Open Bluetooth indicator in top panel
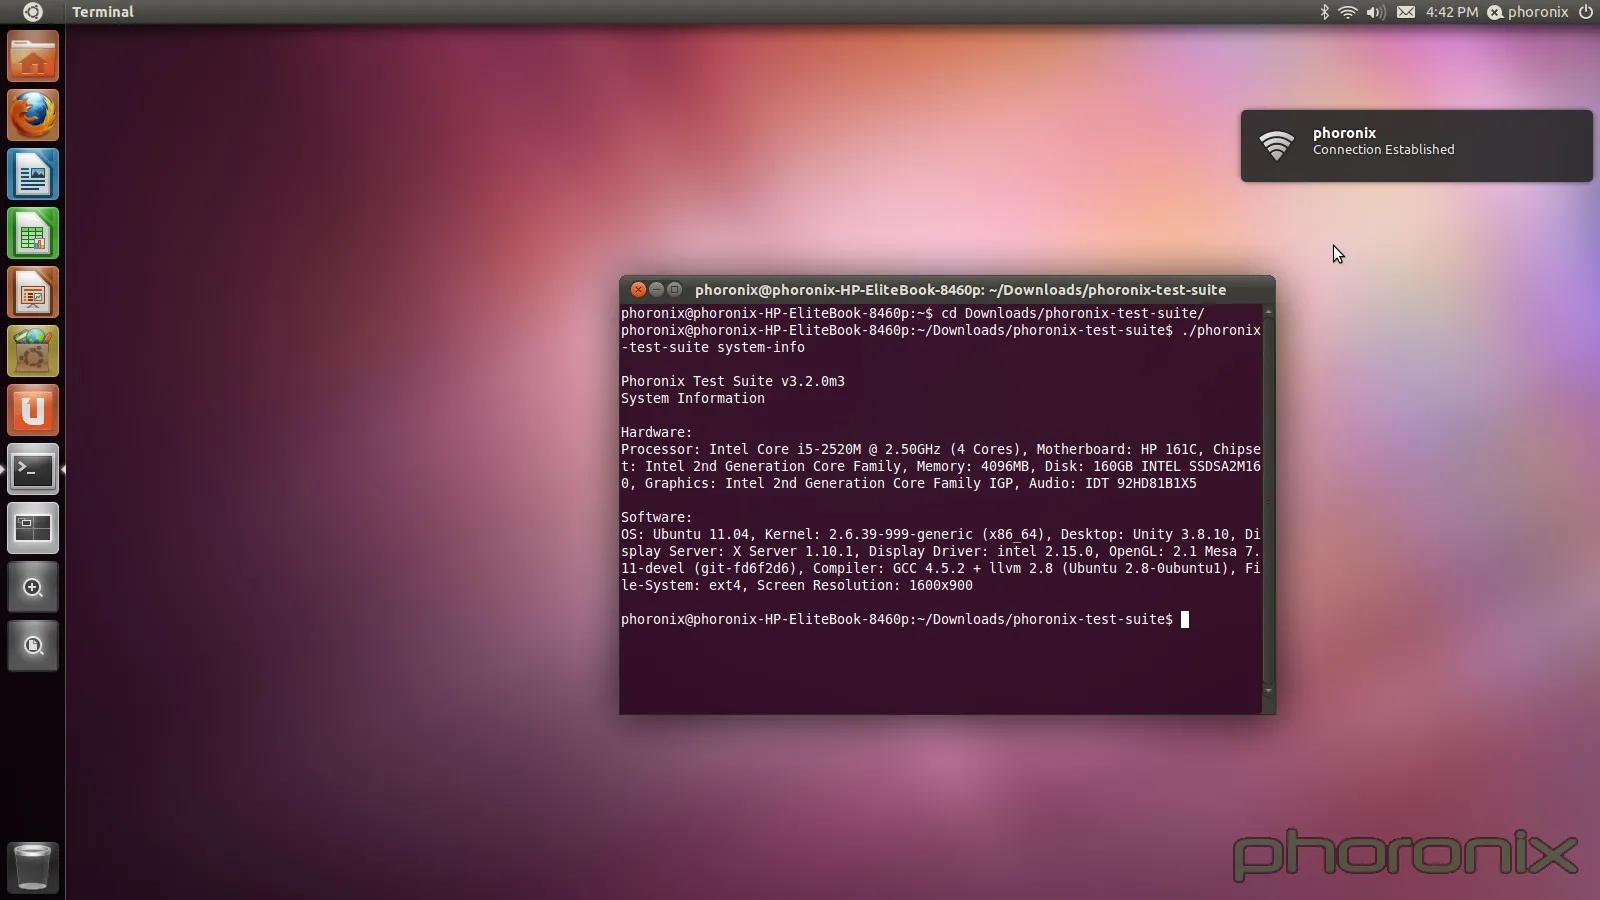This screenshot has height=900, width=1600. [x=1324, y=12]
